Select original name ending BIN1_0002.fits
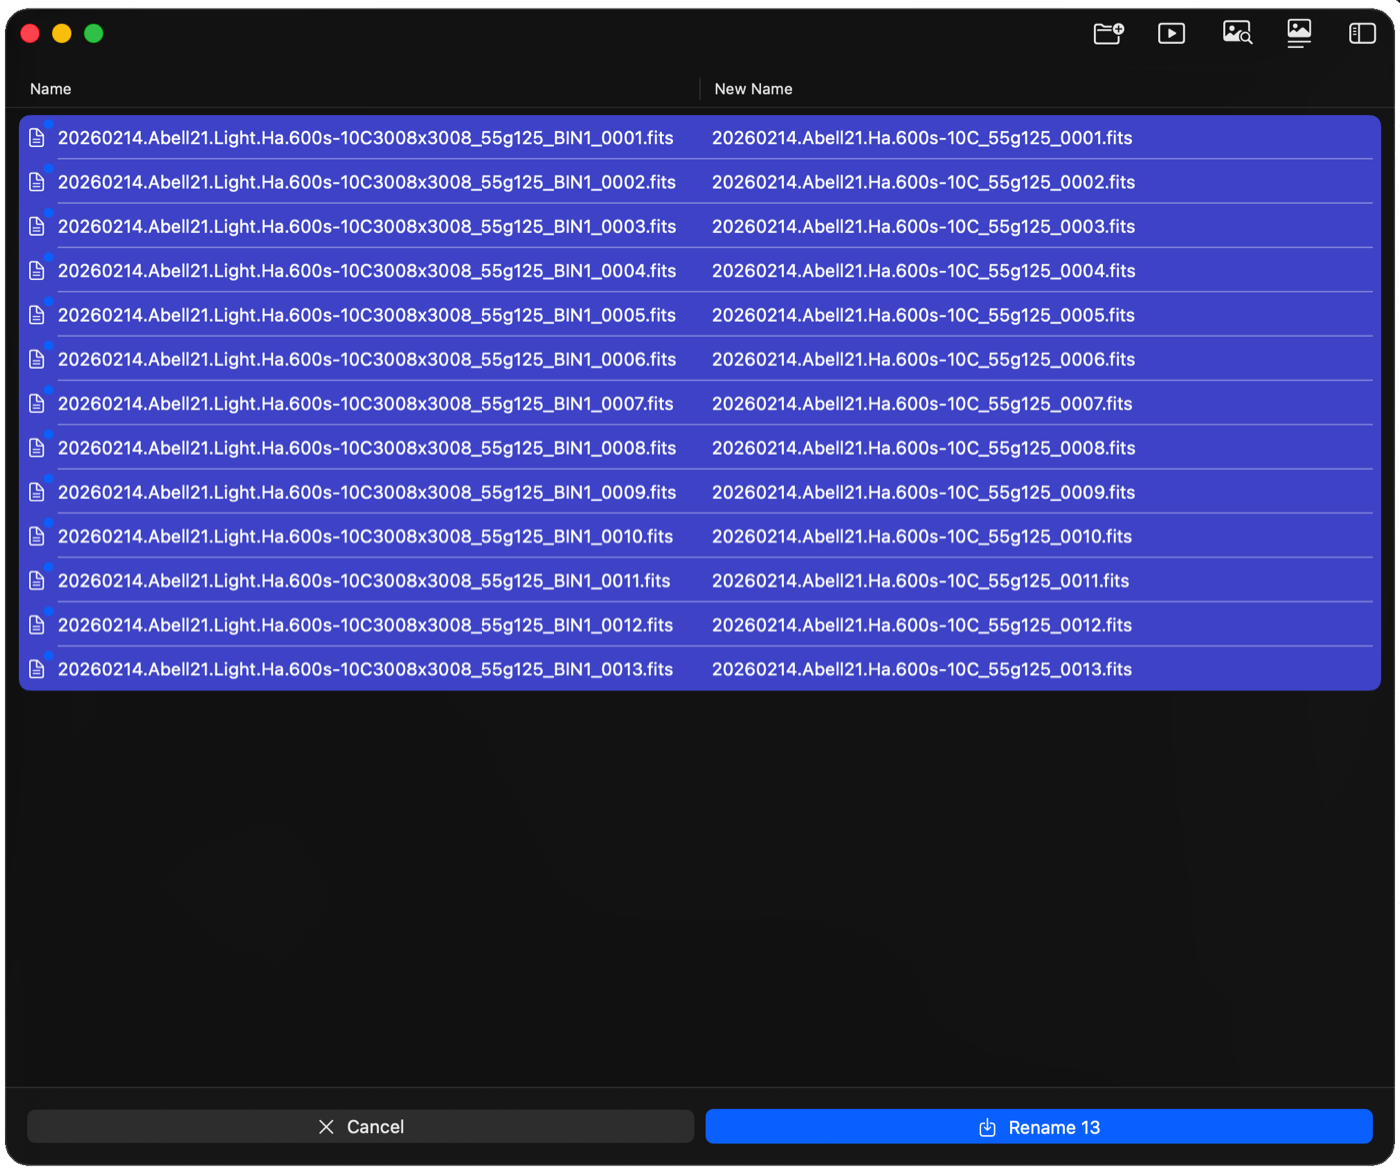Viewport: 1400px width, 1170px height. 367,182
